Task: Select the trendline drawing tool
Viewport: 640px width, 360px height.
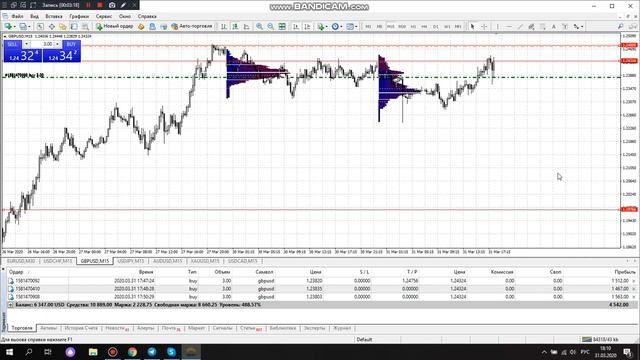Action: coord(520,27)
